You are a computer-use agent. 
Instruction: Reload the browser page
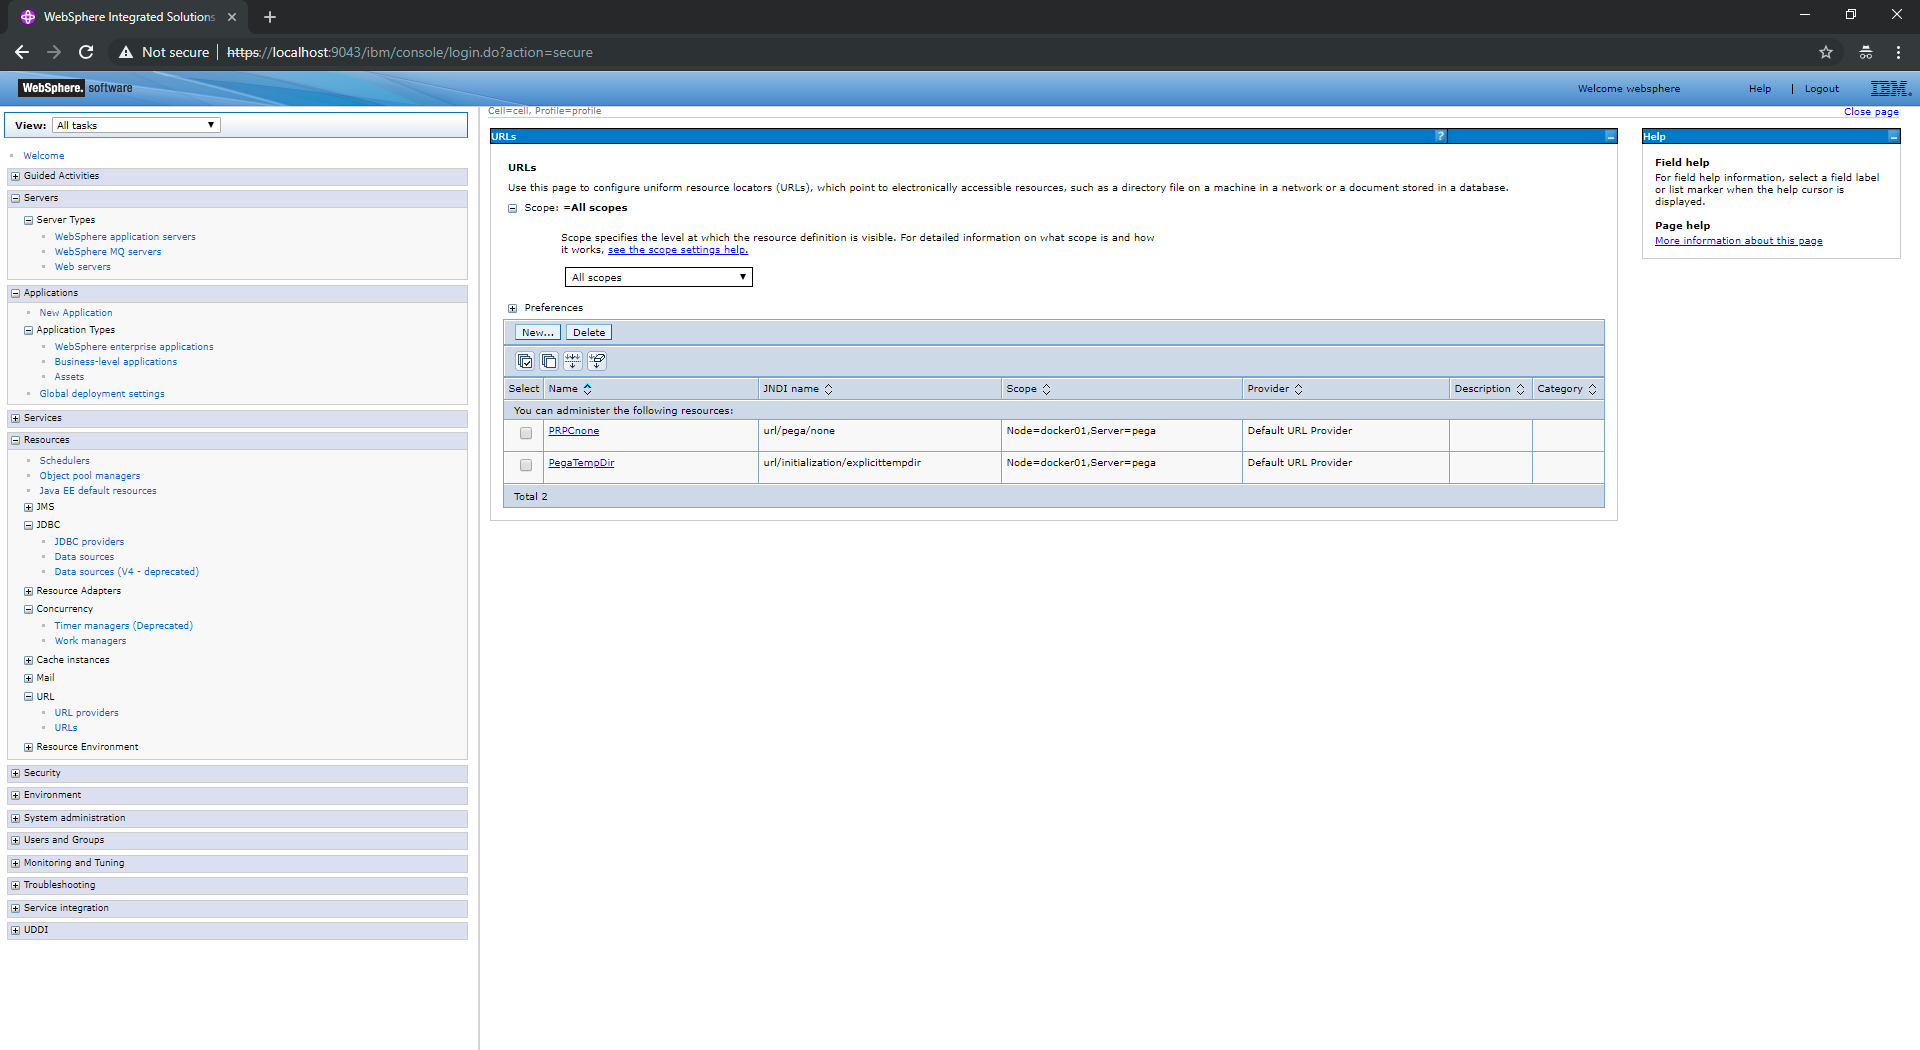(x=87, y=52)
